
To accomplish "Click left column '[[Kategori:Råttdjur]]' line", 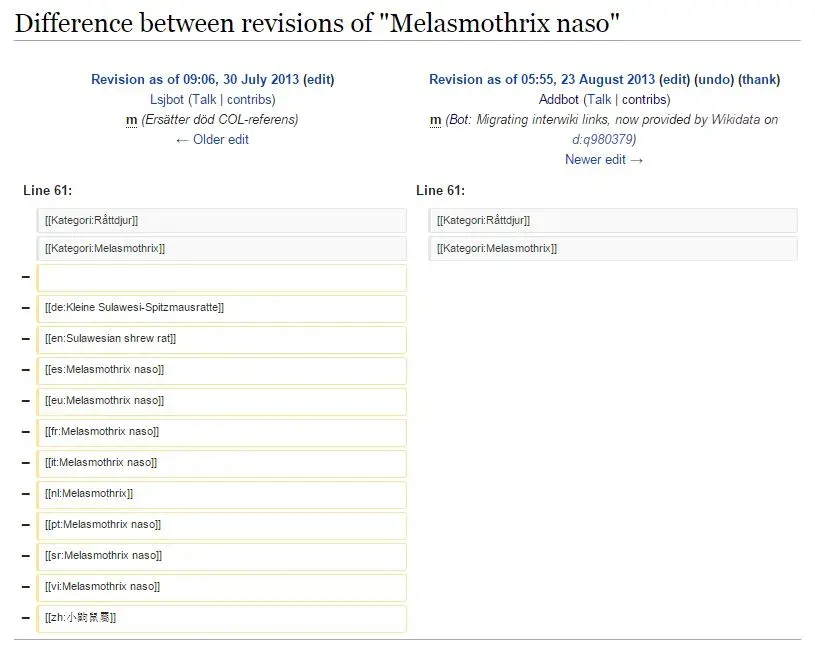I will click(222, 220).
